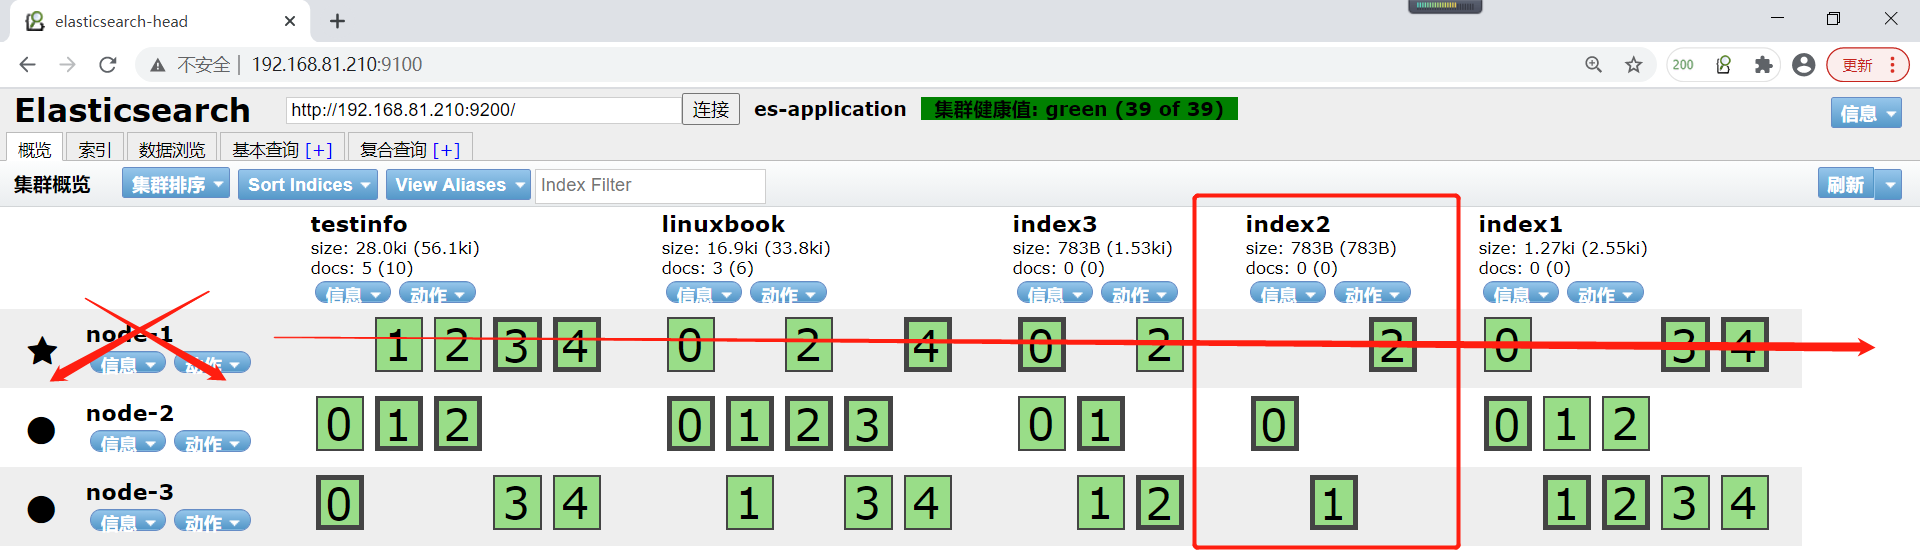Open the 复合查询 compound query tab

410,149
